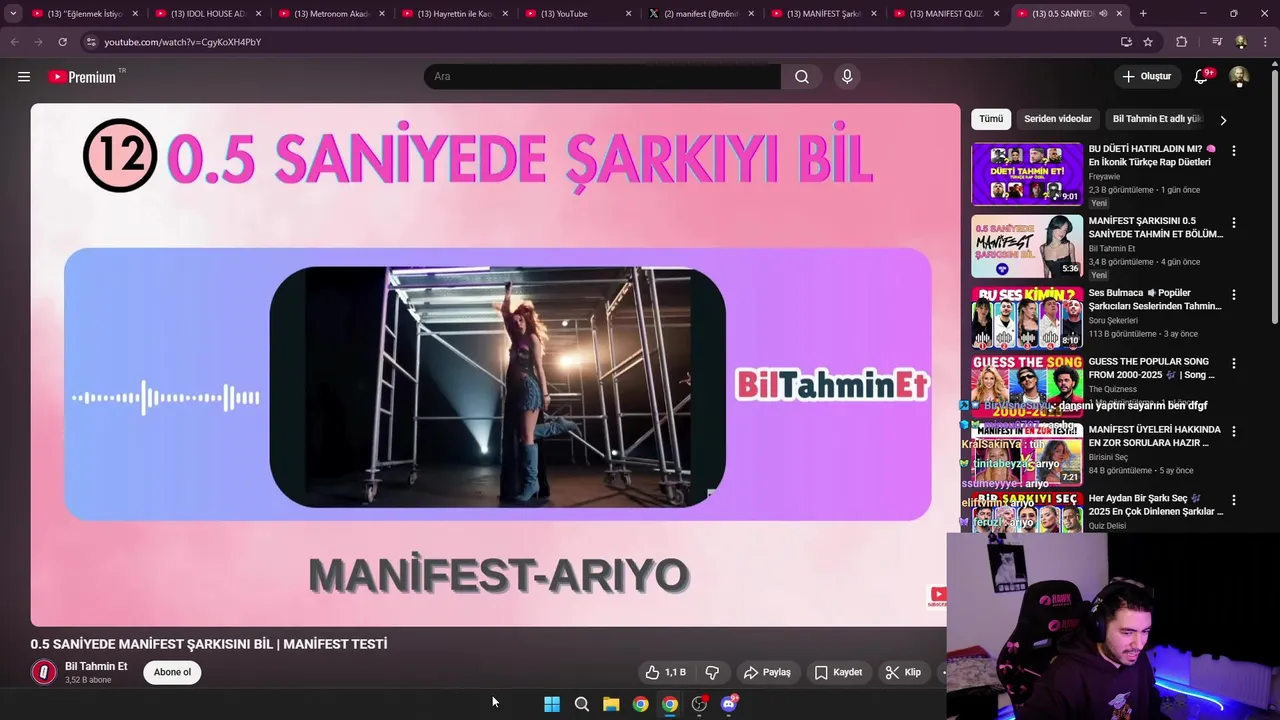
Task: Click the Abone ol subscribe button
Action: click(x=172, y=673)
